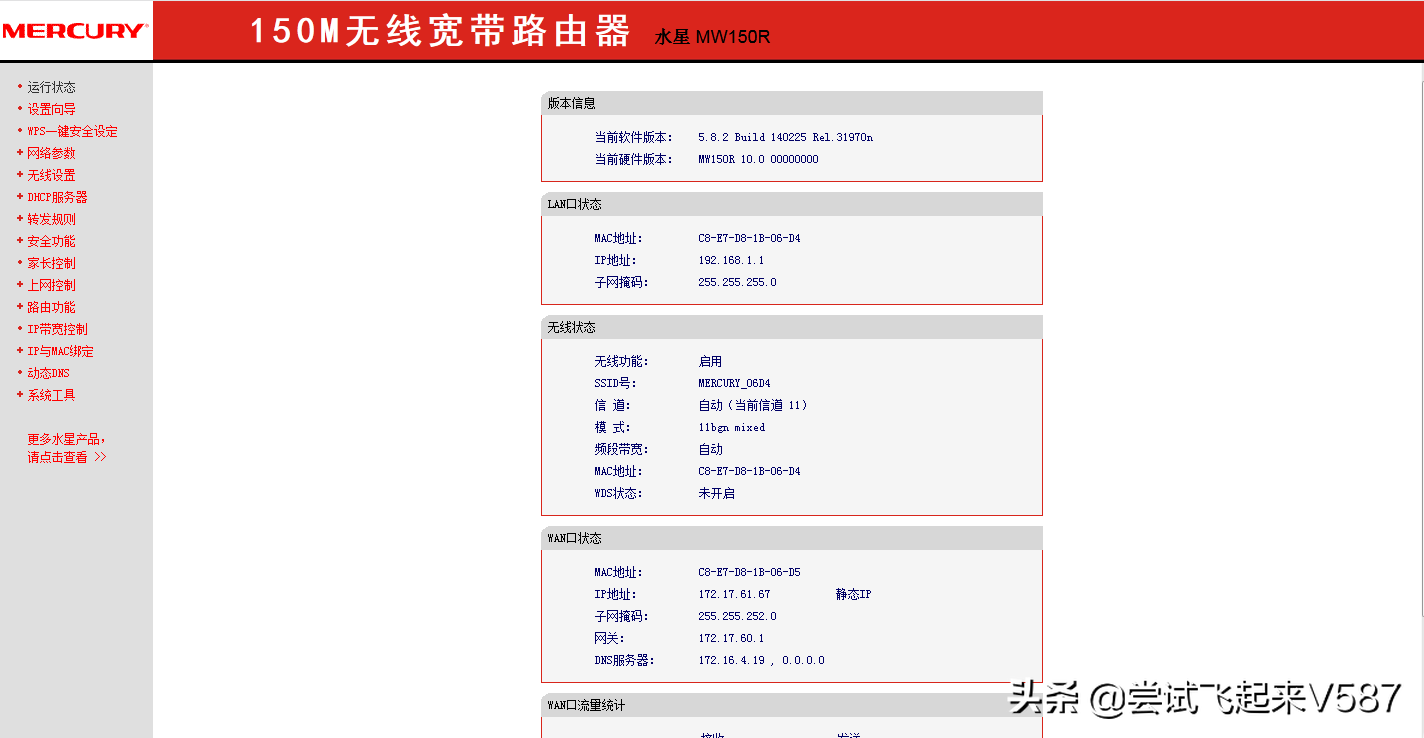Click the MERCURY logo
The width and height of the screenshot is (1424, 738).
pos(74,31)
